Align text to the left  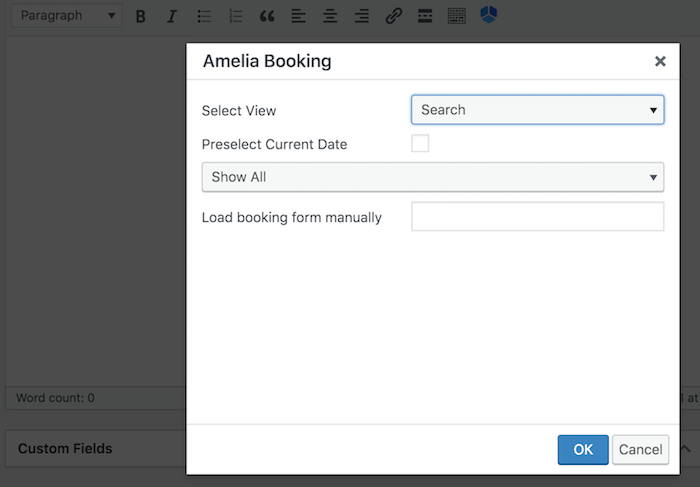tap(298, 16)
